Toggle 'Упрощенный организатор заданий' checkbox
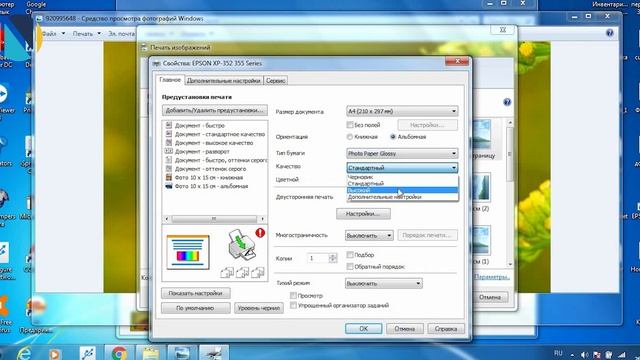640x360 pixels. click(293, 305)
